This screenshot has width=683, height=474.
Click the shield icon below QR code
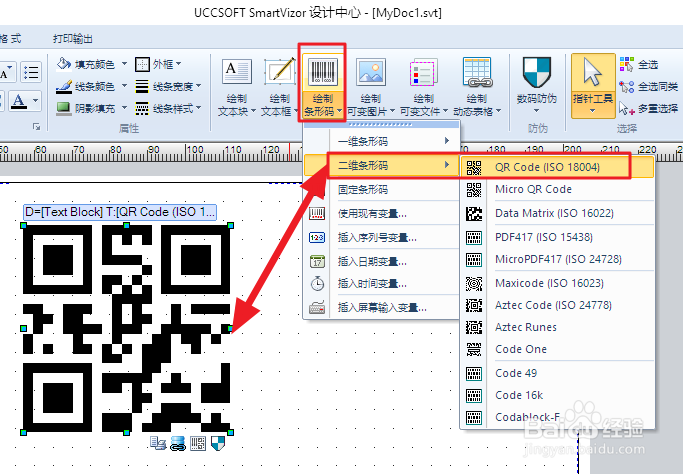(218, 444)
